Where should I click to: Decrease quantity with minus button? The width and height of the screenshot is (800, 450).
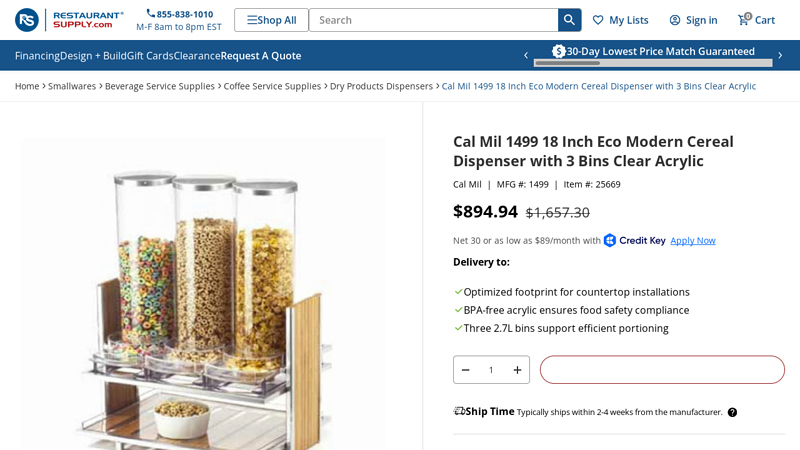tap(465, 370)
